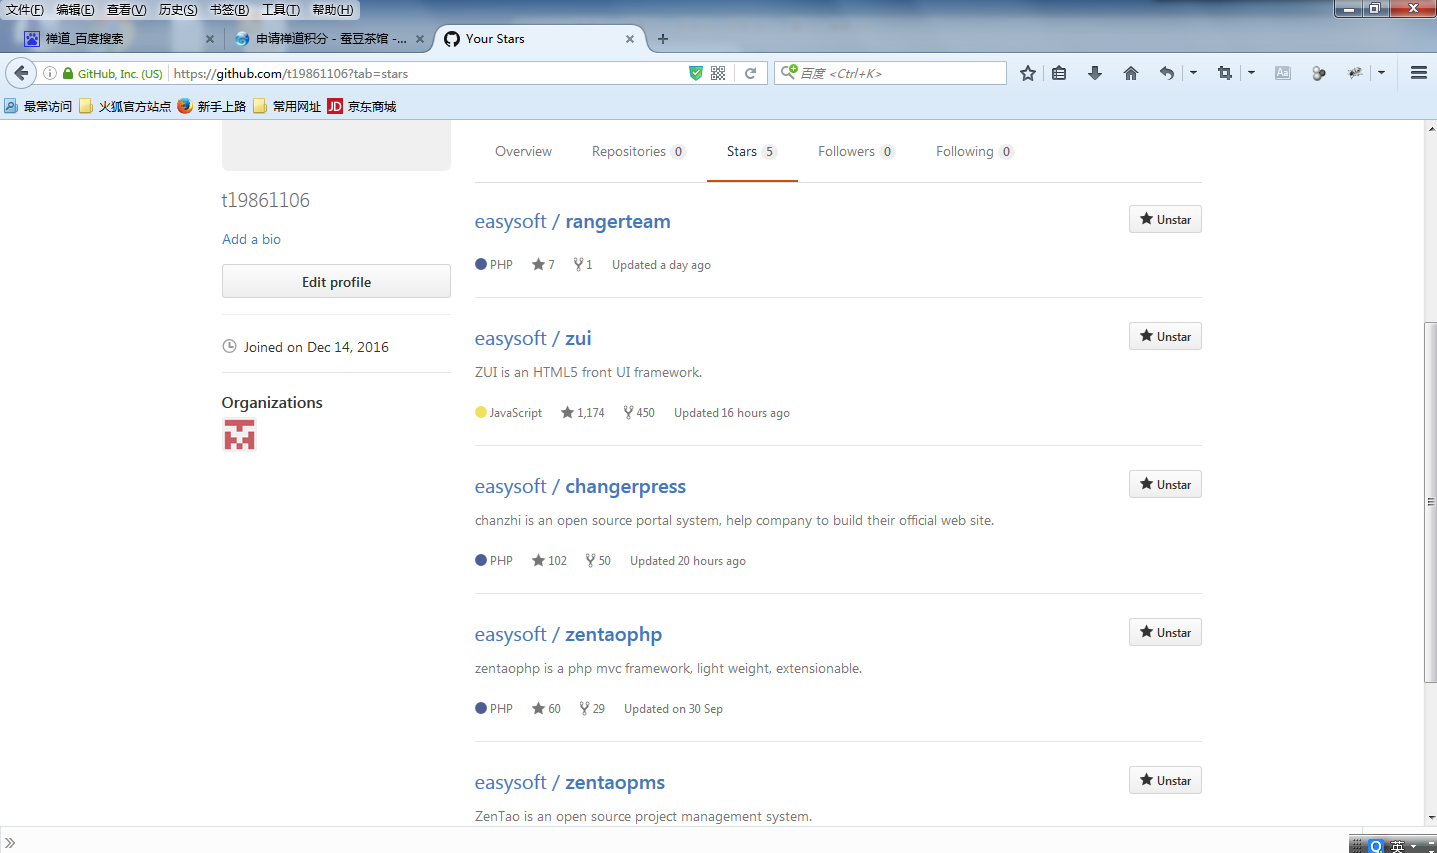The width and height of the screenshot is (1437, 853).
Task: Unstar the easysoft / zentaopms repository
Action: point(1165,780)
